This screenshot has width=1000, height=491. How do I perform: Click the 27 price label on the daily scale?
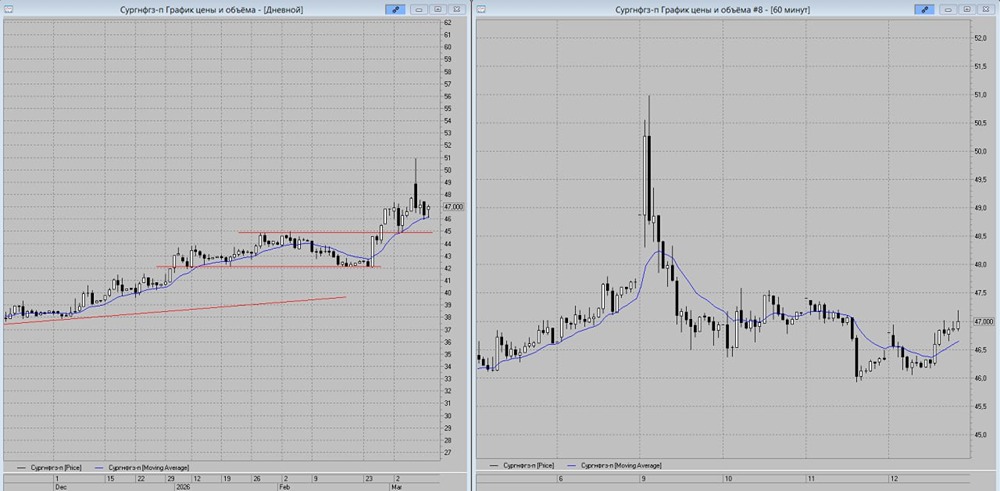tap(448, 453)
